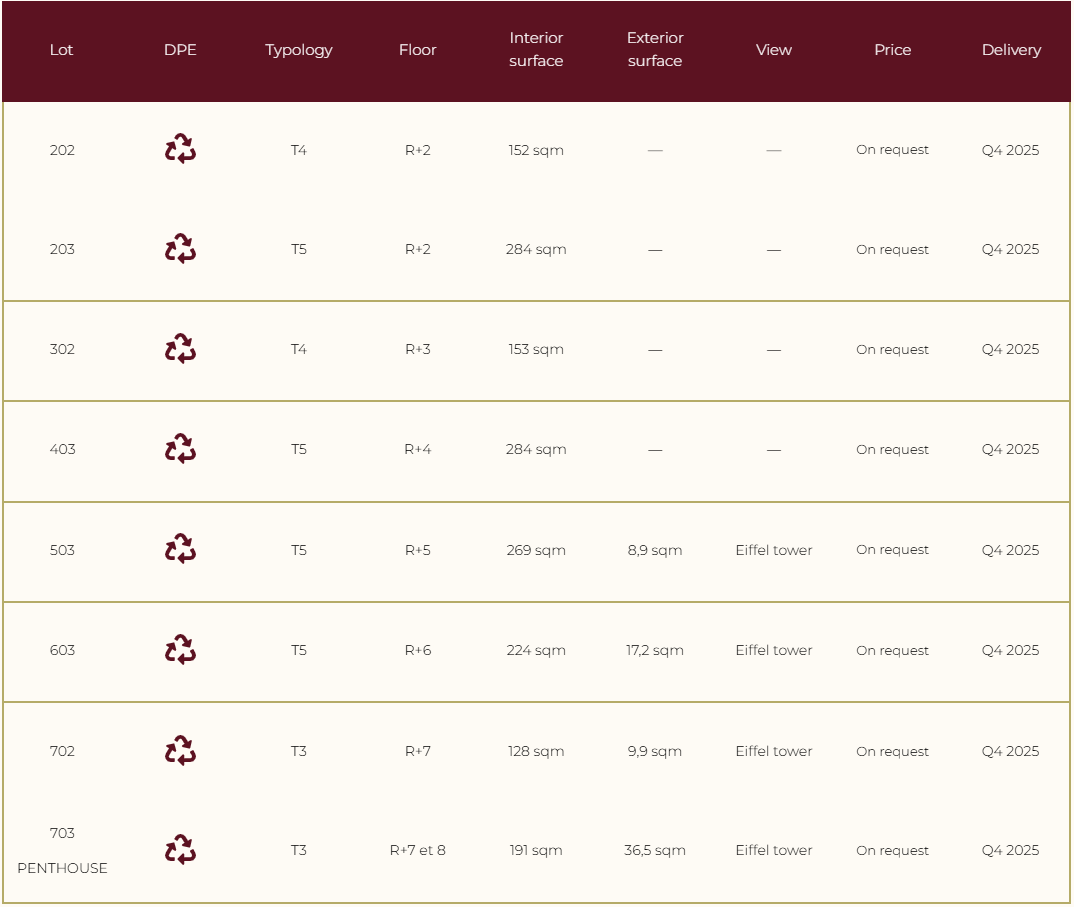This screenshot has width=1074, height=907.
Task: Open the DPE icon in lot 302 row
Action: pos(180,349)
